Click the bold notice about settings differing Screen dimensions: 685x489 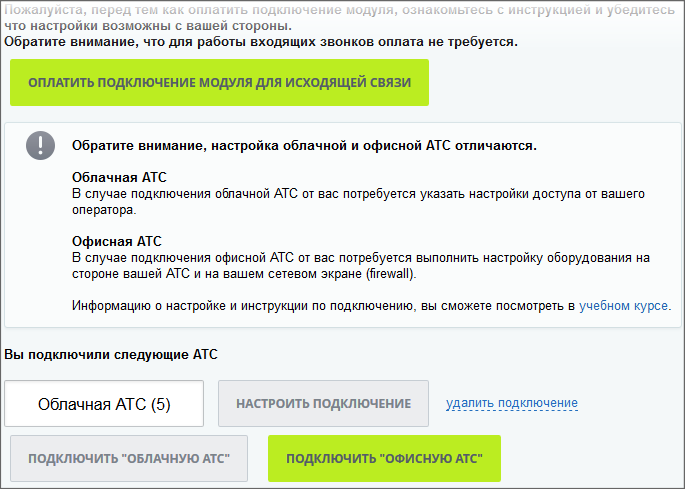(304, 146)
